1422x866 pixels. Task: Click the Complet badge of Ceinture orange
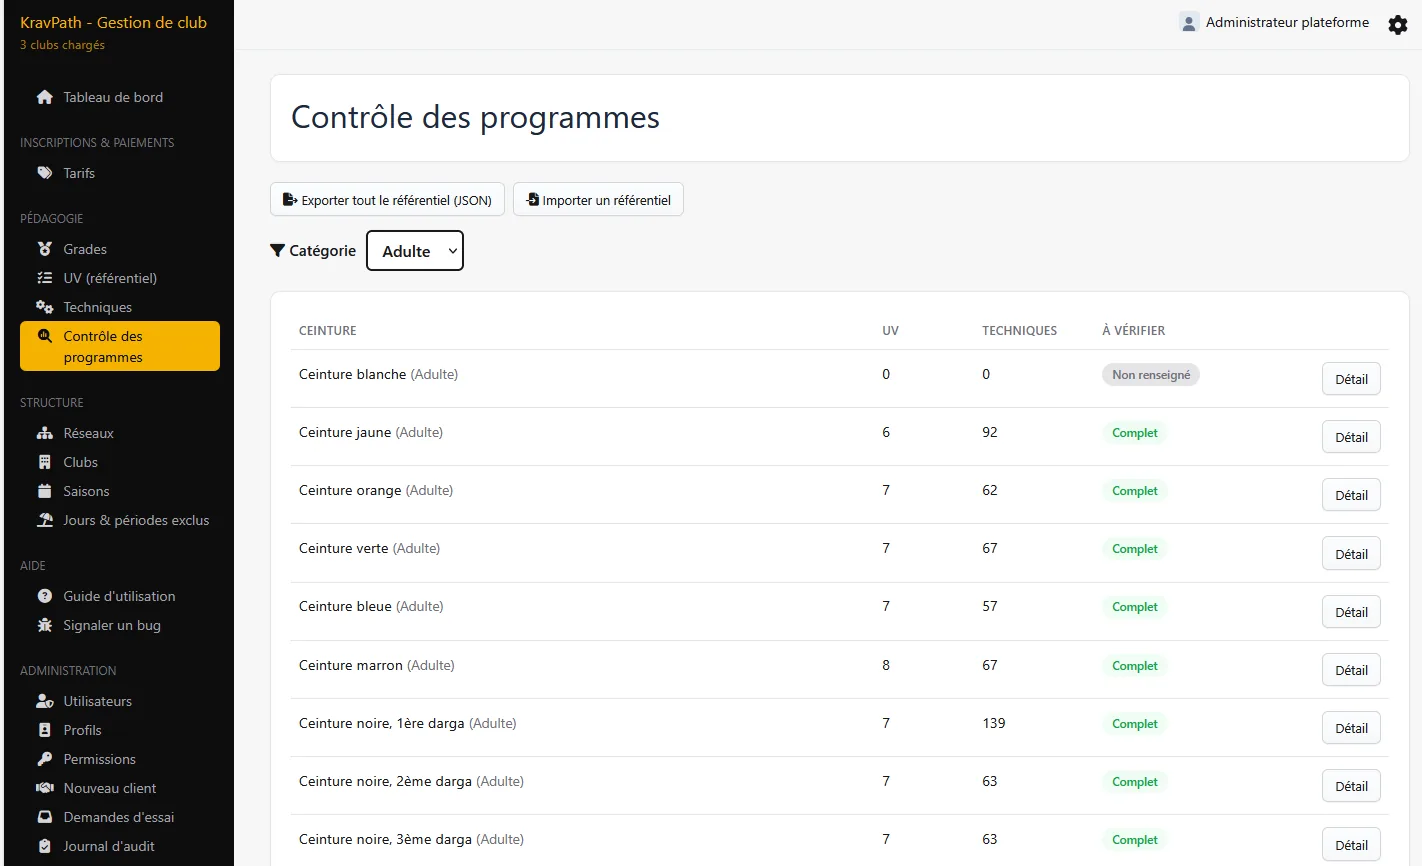click(1135, 491)
